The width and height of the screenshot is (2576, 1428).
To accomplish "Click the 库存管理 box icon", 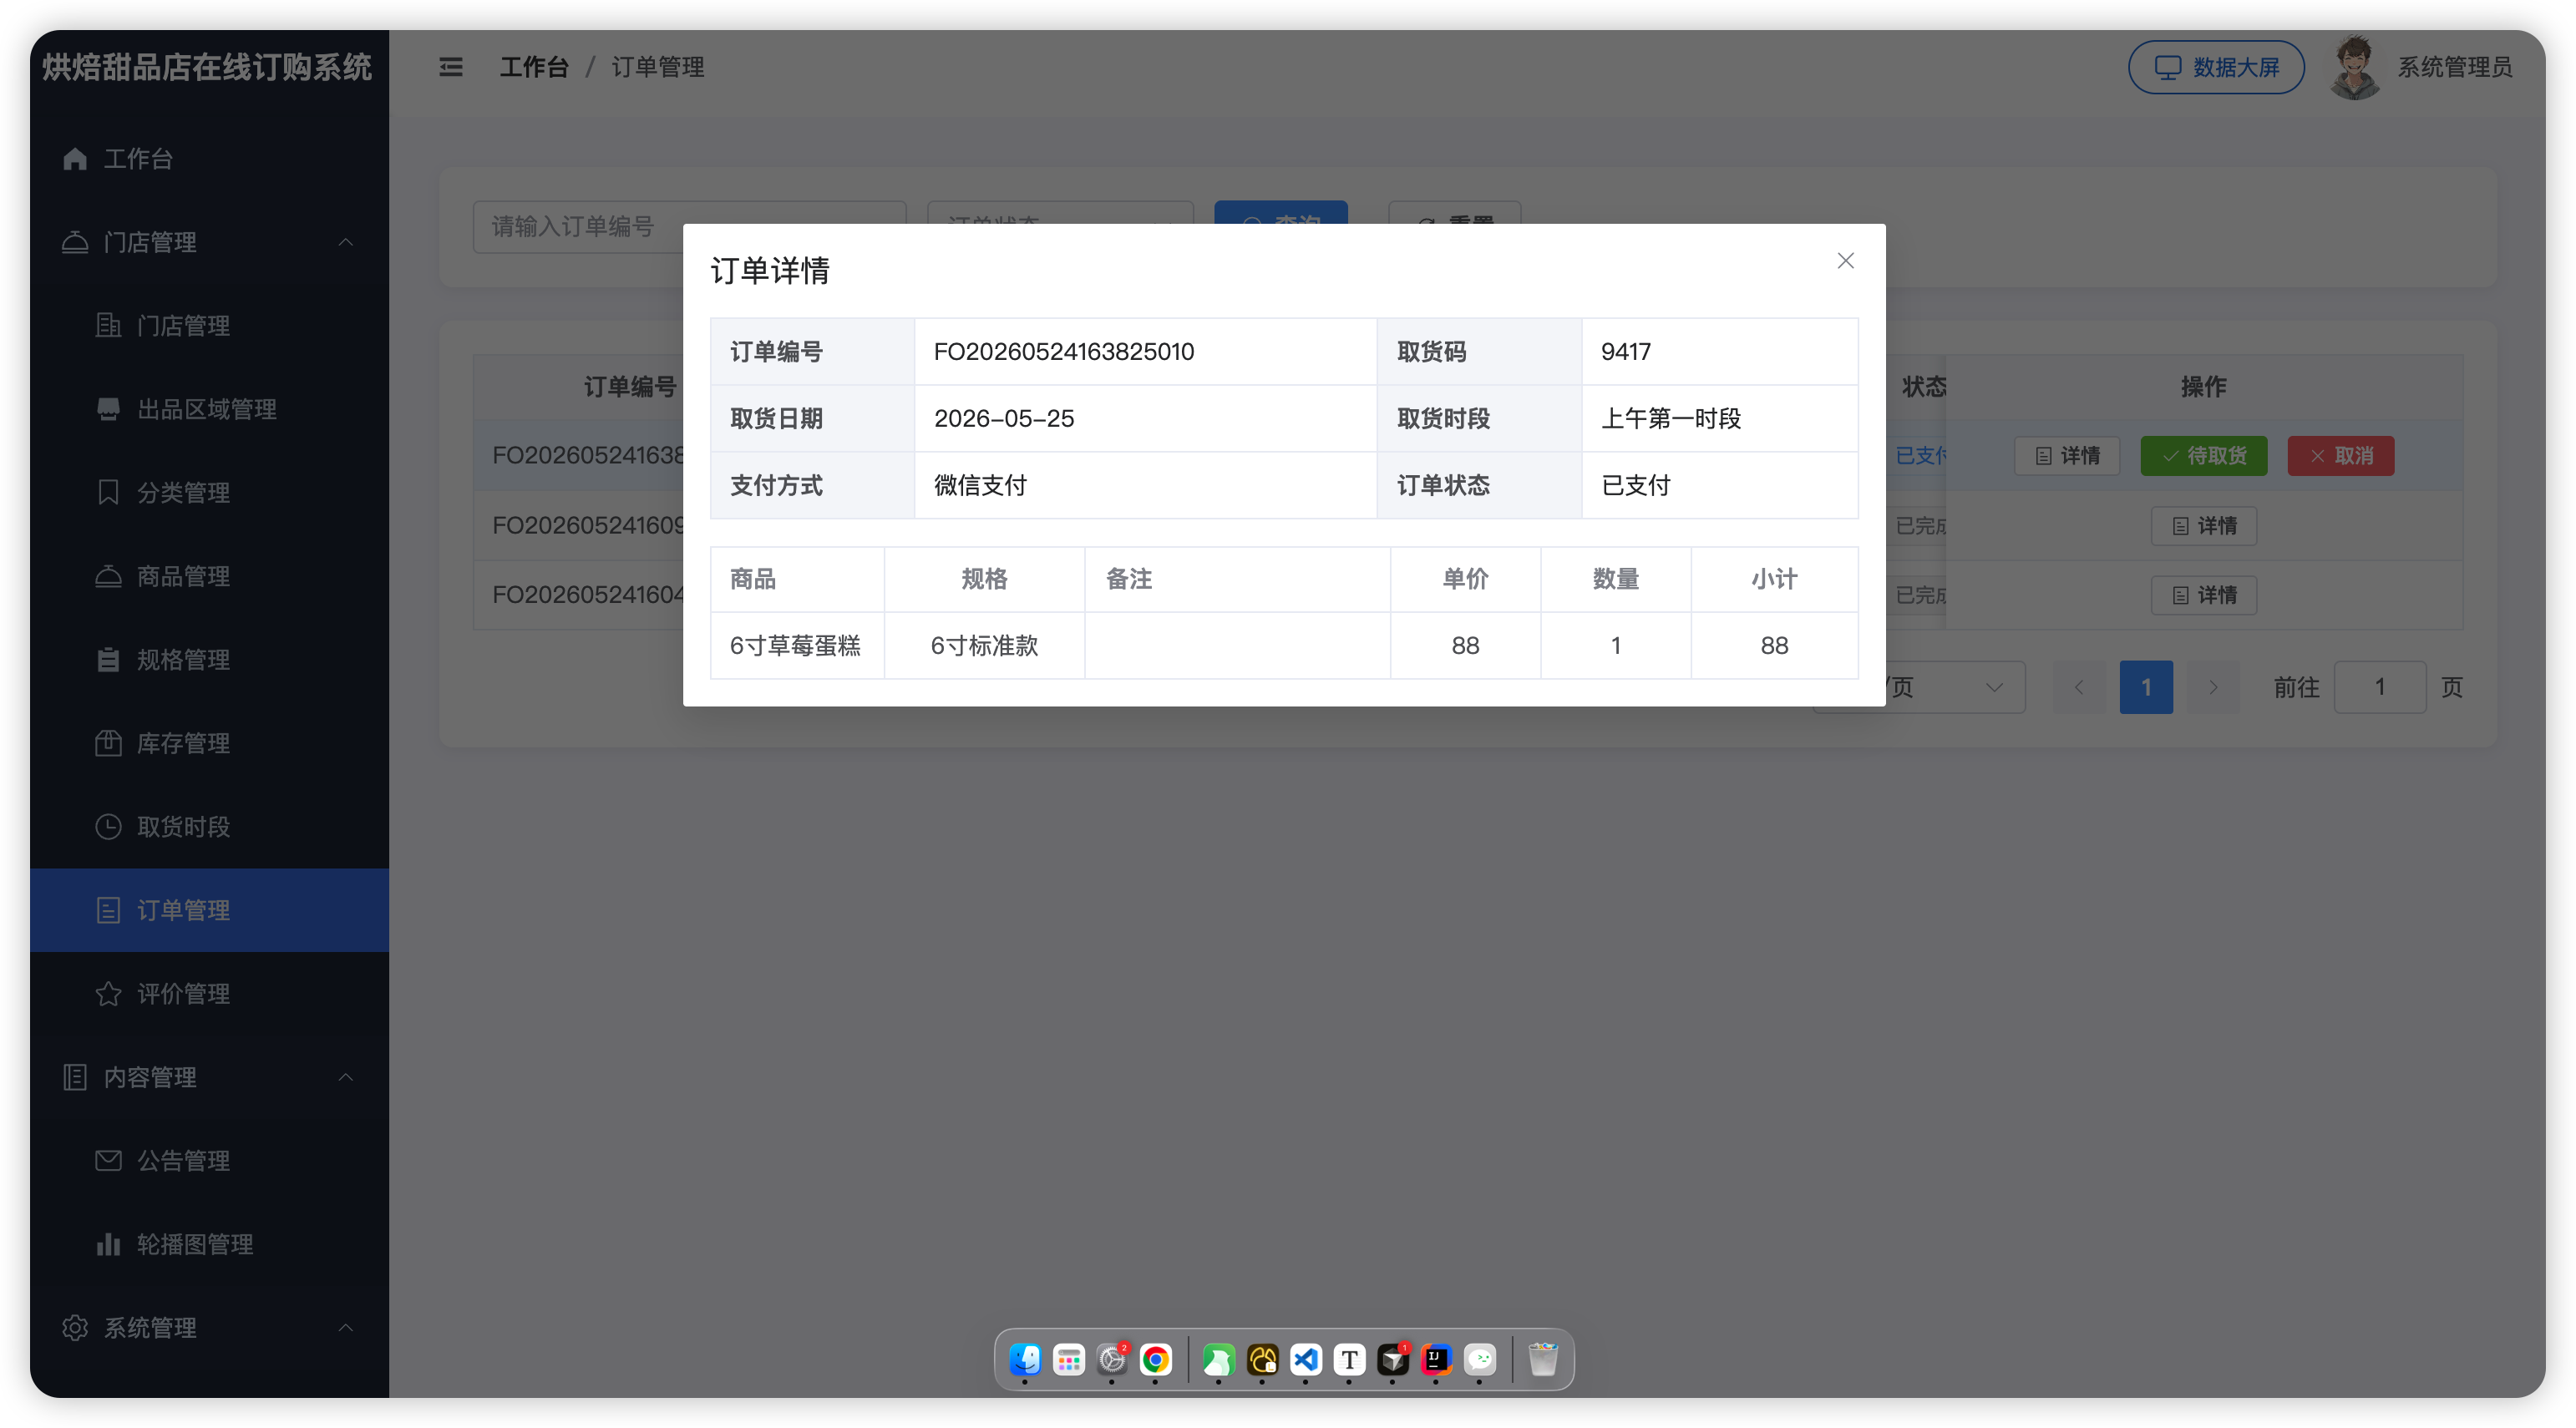I will 108,743.
